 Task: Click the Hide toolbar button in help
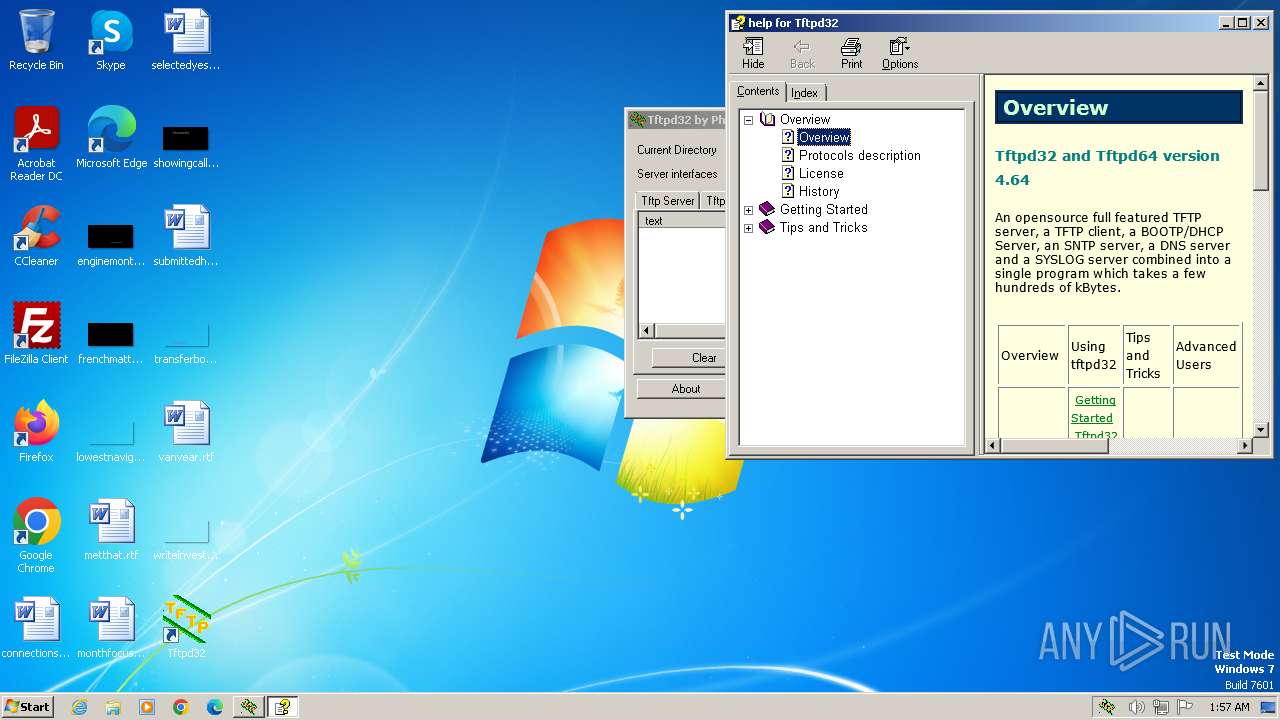click(753, 53)
